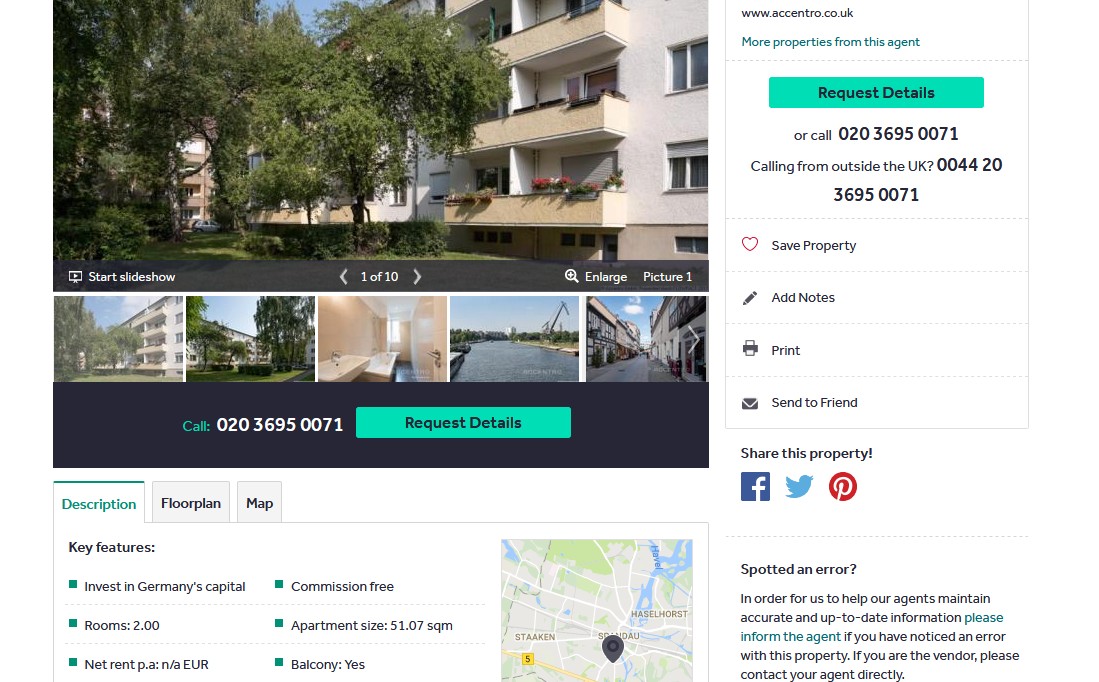Advance thumbnail strip with right chevron
This screenshot has height=682, width=1099.
[x=693, y=339]
